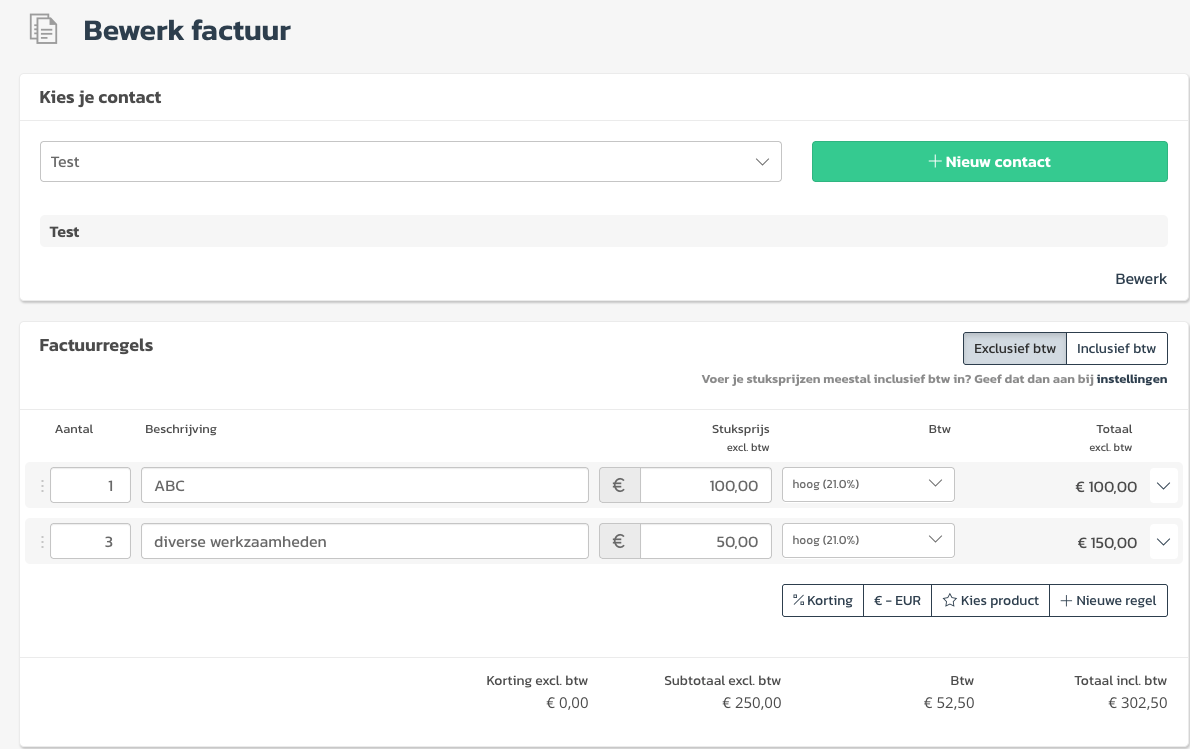Open Kies product with the star icon
The image size is (1190, 749).
tap(990, 601)
